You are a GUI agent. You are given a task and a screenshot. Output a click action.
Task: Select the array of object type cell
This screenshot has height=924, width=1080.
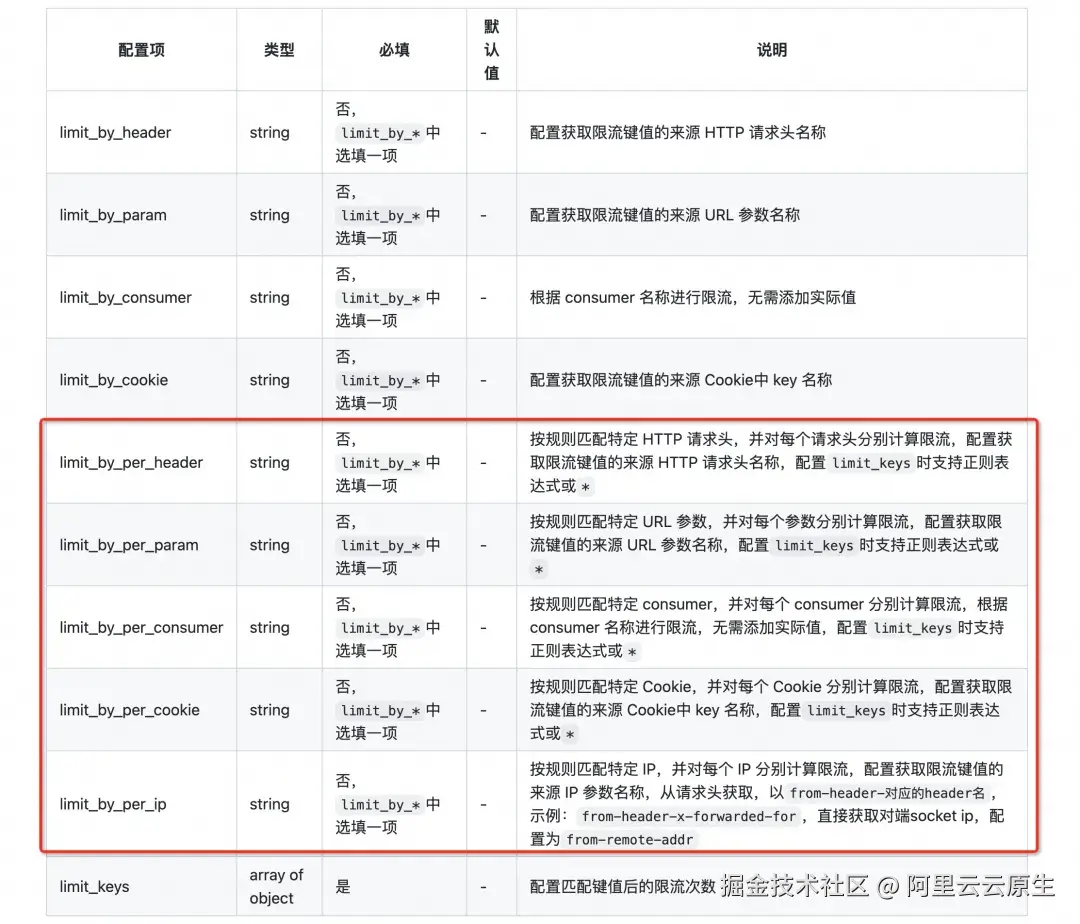coord(276,886)
